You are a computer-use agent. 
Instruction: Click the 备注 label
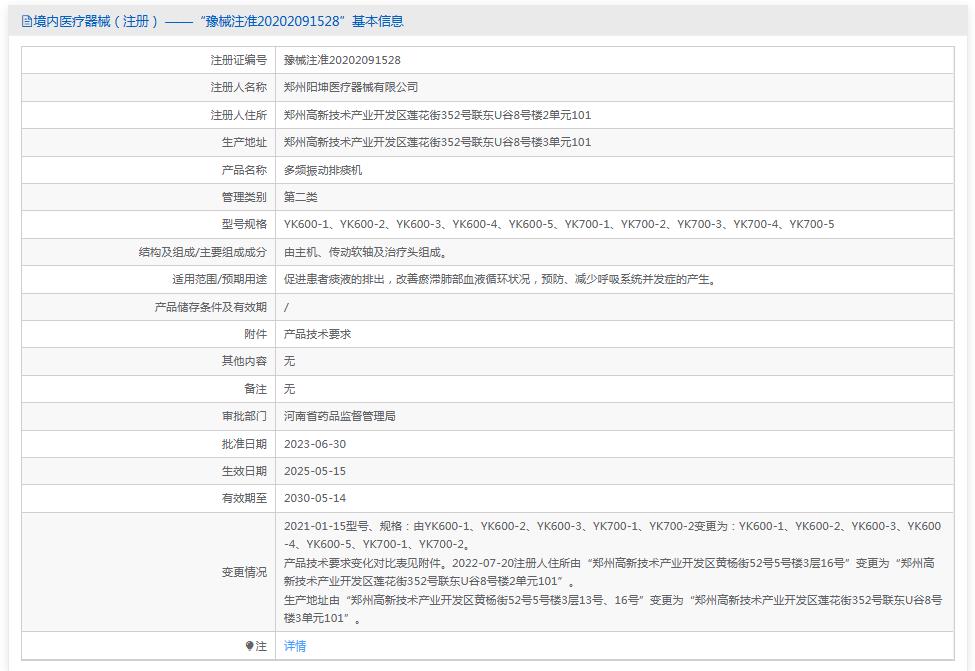tap(255, 389)
